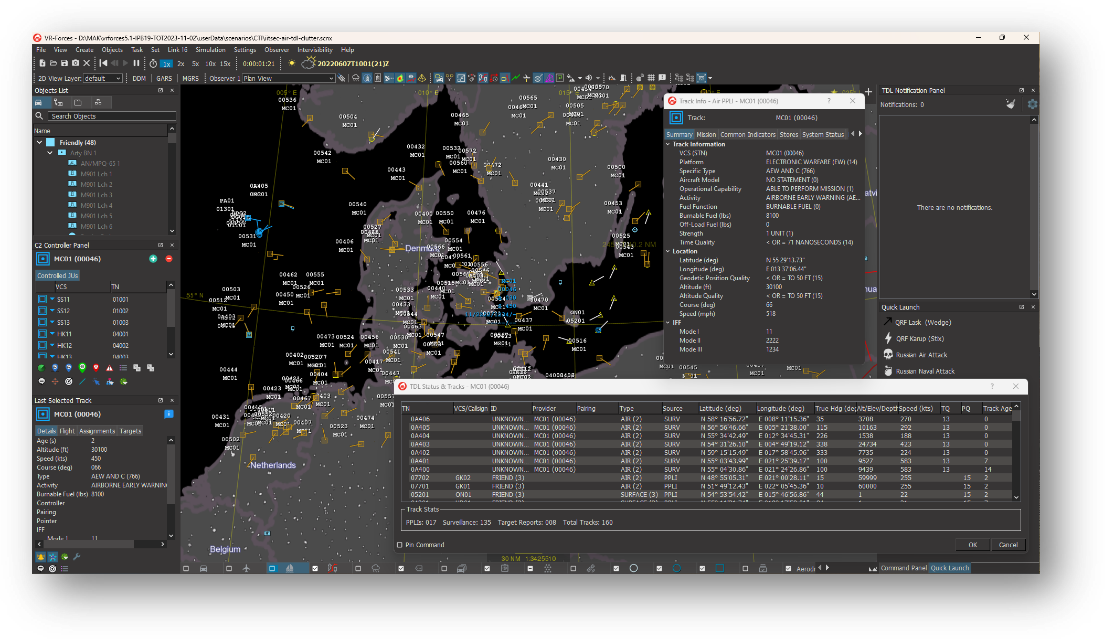The width and height of the screenshot is (1105, 639).
Task: Collapse the Friendly (48) tree group
Action: click(39, 142)
